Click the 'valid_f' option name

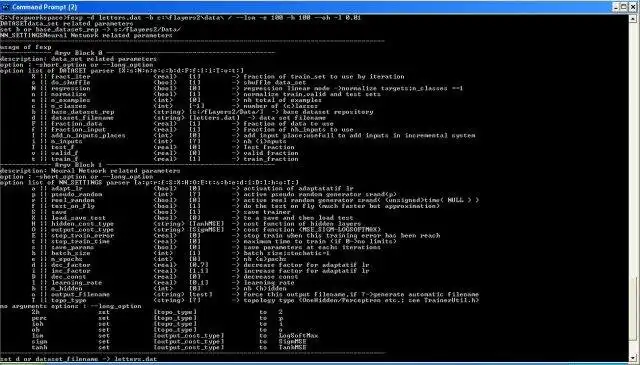pyautogui.click(x=64, y=153)
